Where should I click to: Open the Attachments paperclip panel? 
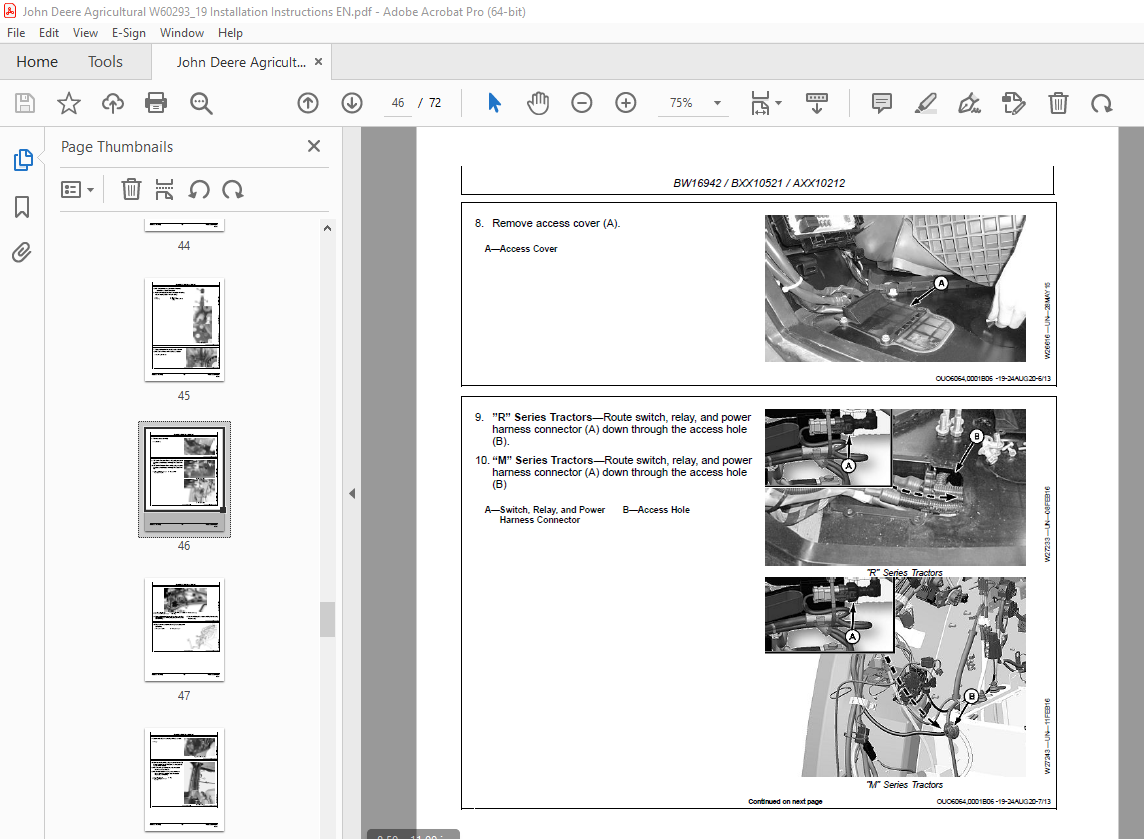pos(22,252)
